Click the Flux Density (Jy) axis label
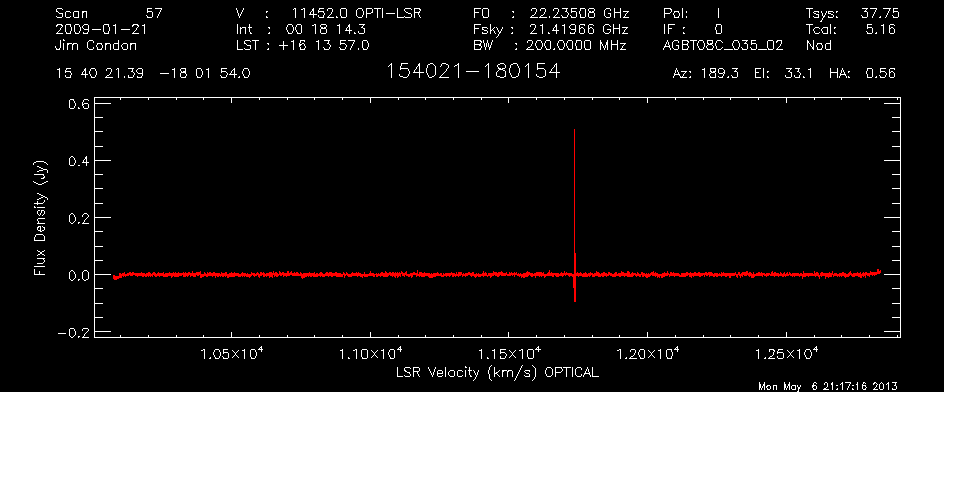Image resolution: width=962 pixels, height=490 pixels. click(40, 218)
